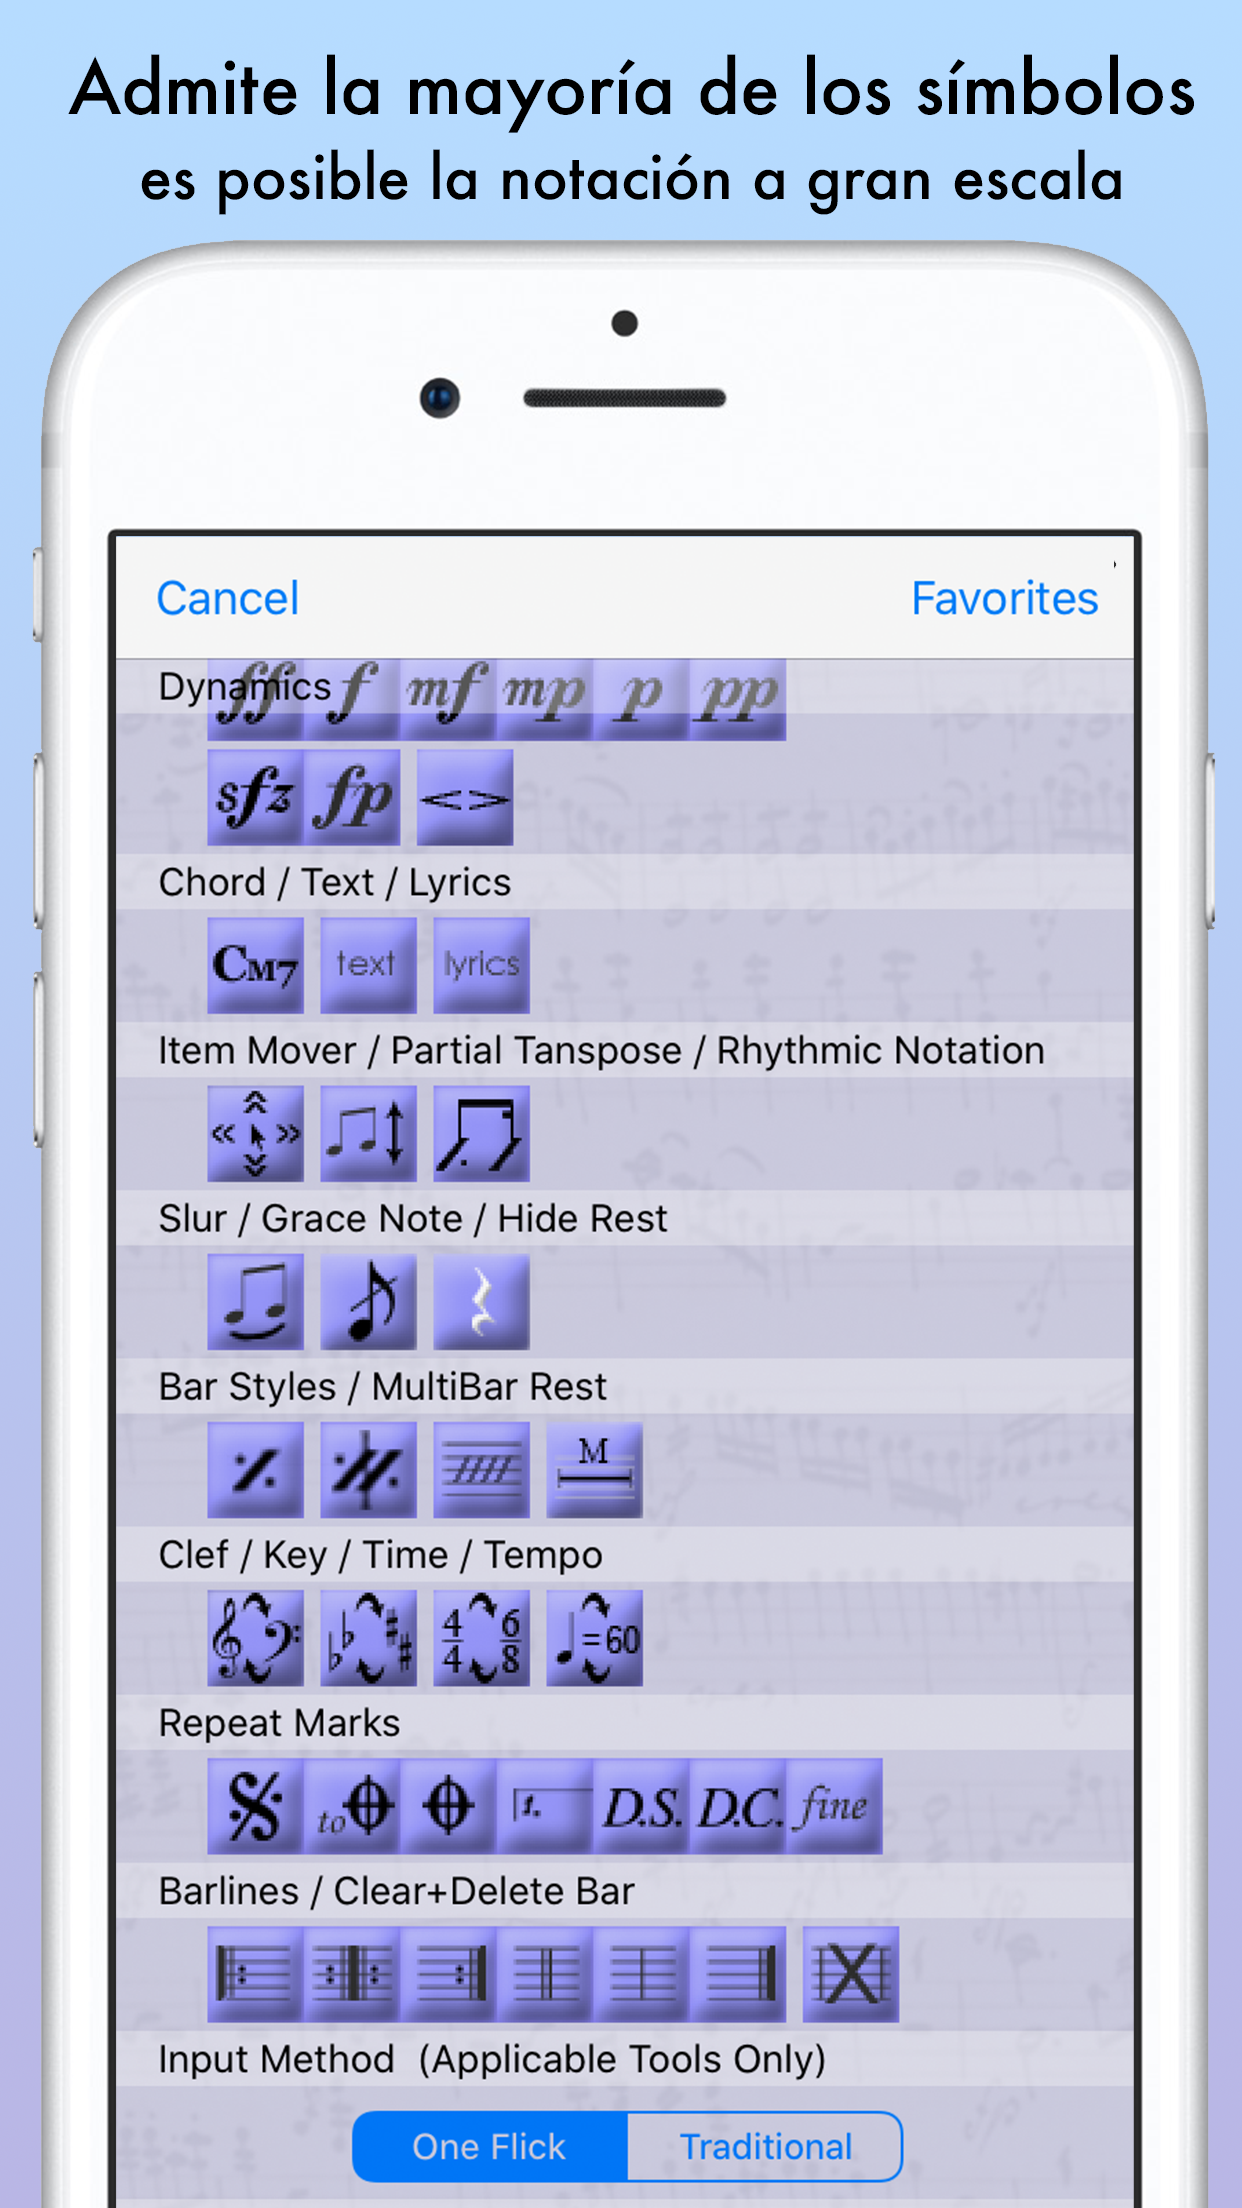1242x2208 pixels.
Task: Add a CM7 chord symbol
Action: (x=255, y=965)
